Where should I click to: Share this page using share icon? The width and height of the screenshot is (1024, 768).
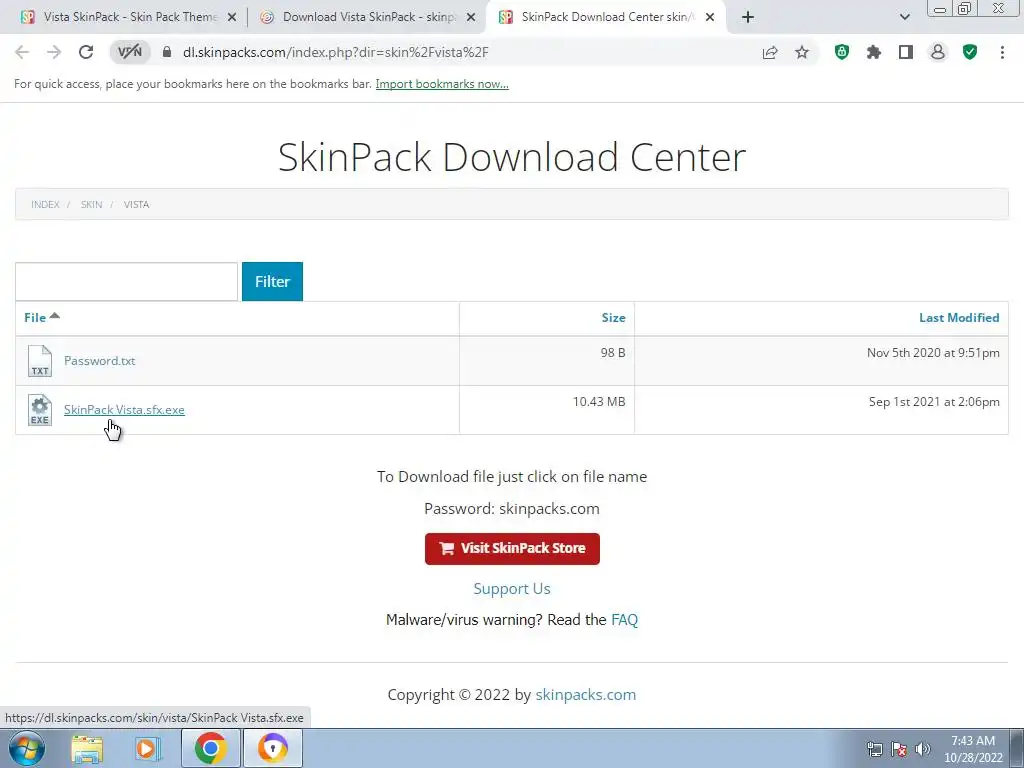(770, 52)
